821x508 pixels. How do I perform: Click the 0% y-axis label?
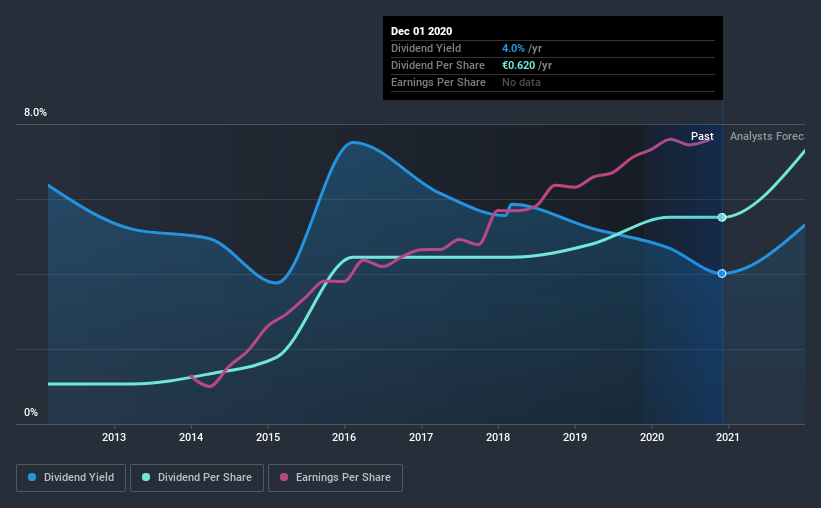(x=31, y=413)
